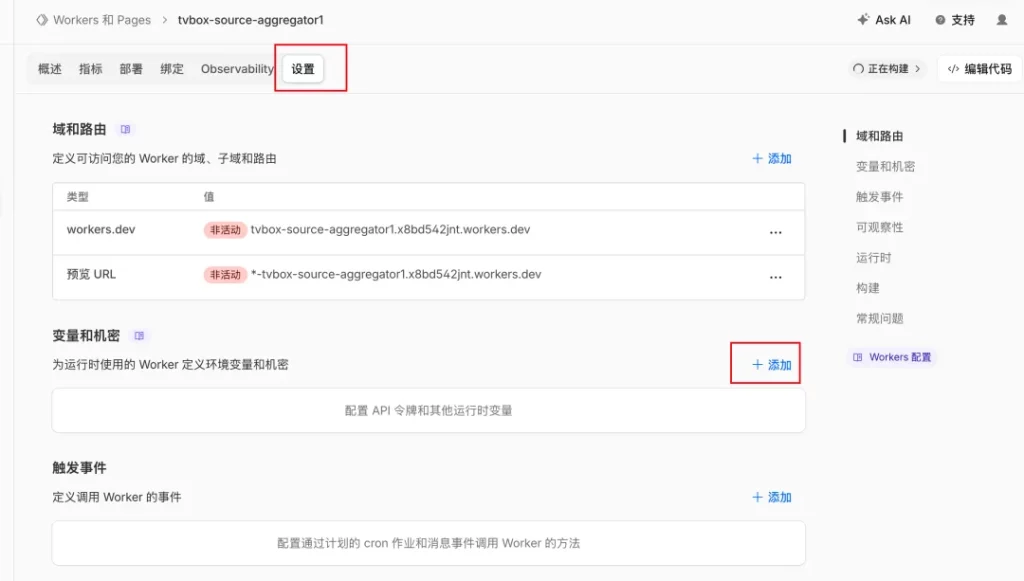Open docs icon next to 变量和机密 heading

(139, 336)
